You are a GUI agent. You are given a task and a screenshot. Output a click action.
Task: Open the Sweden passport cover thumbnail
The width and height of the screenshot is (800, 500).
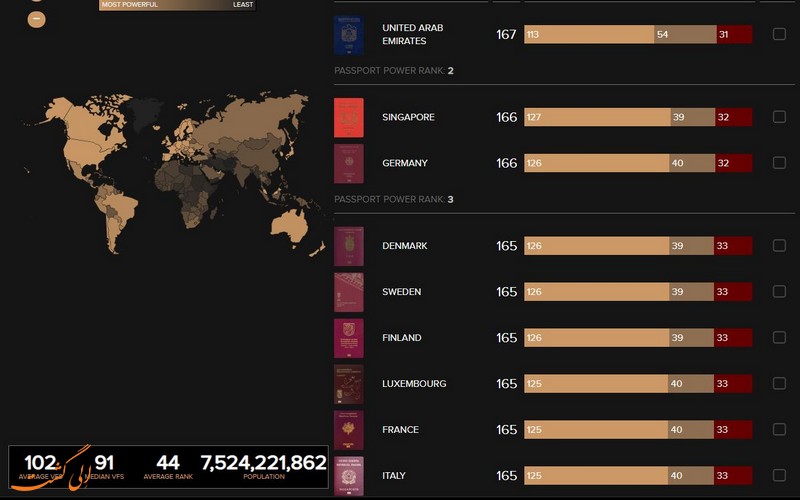pos(348,292)
